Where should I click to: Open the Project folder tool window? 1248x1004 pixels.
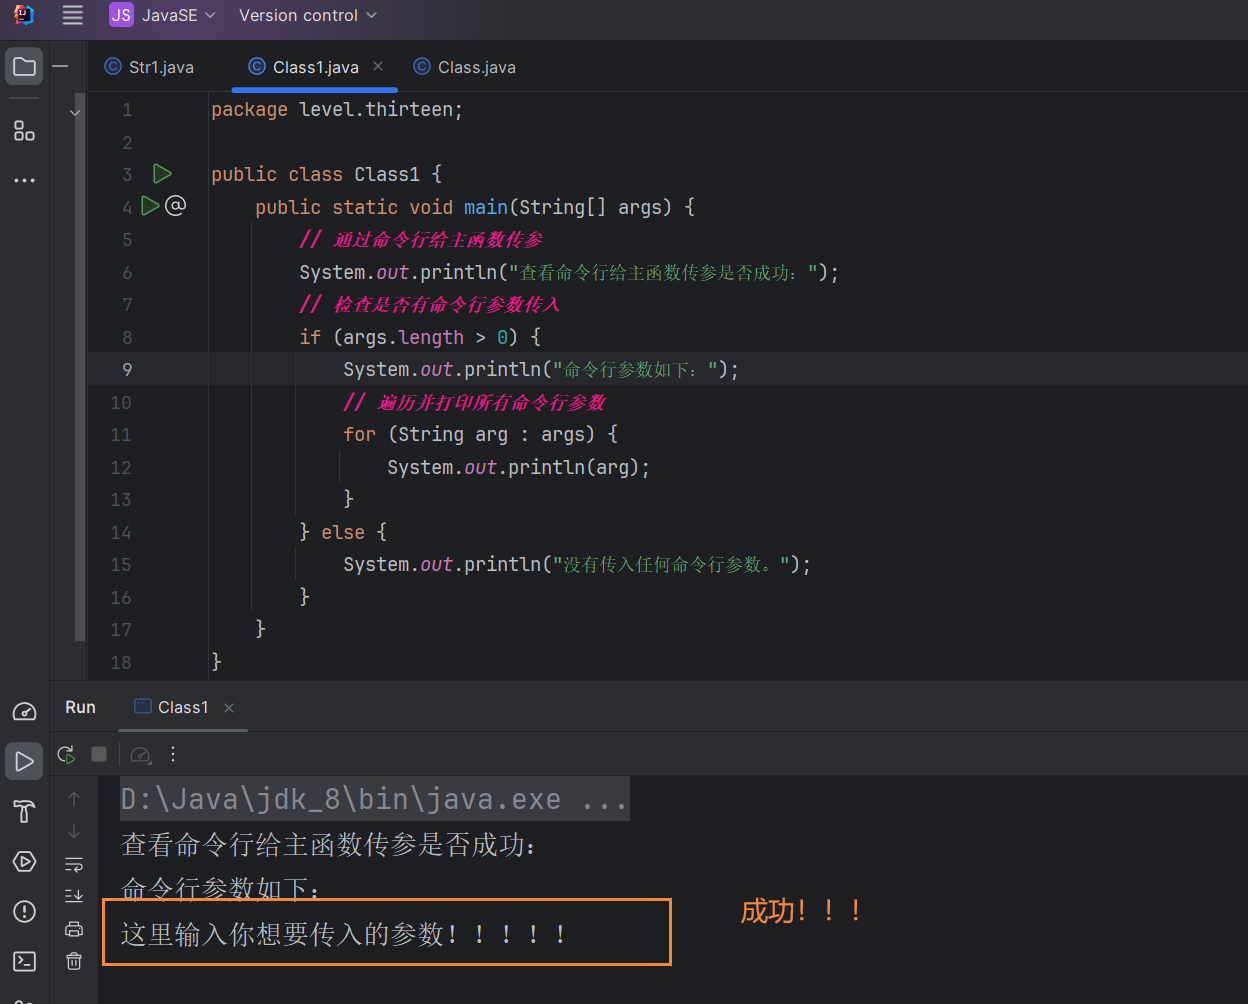pyautogui.click(x=24, y=67)
